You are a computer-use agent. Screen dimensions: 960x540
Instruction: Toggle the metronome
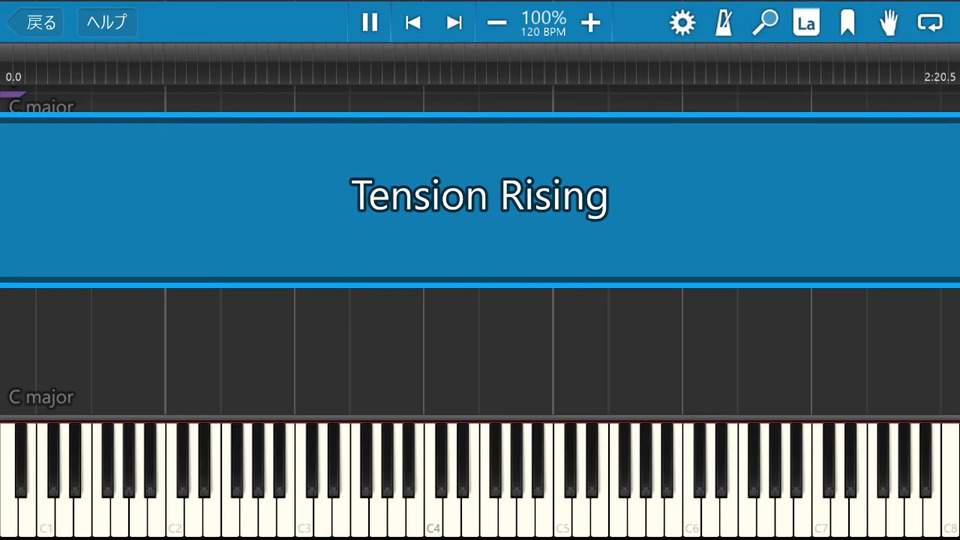click(724, 23)
